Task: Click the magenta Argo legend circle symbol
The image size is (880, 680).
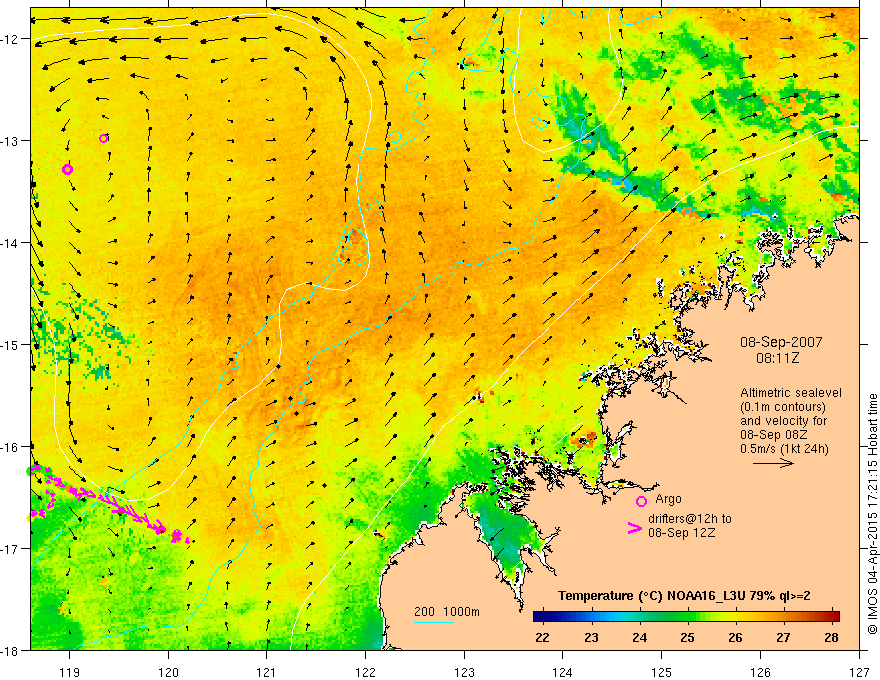Action: pyautogui.click(x=641, y=501)
